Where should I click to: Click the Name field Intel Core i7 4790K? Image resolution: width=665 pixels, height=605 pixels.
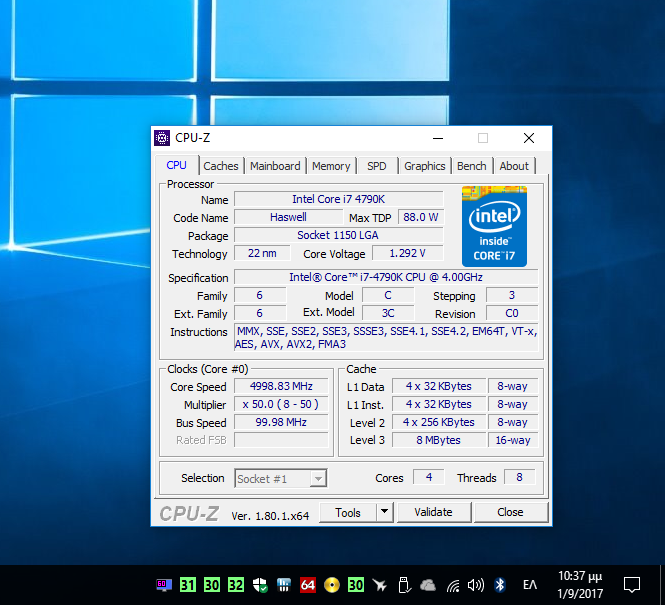(x=338, y=199)
